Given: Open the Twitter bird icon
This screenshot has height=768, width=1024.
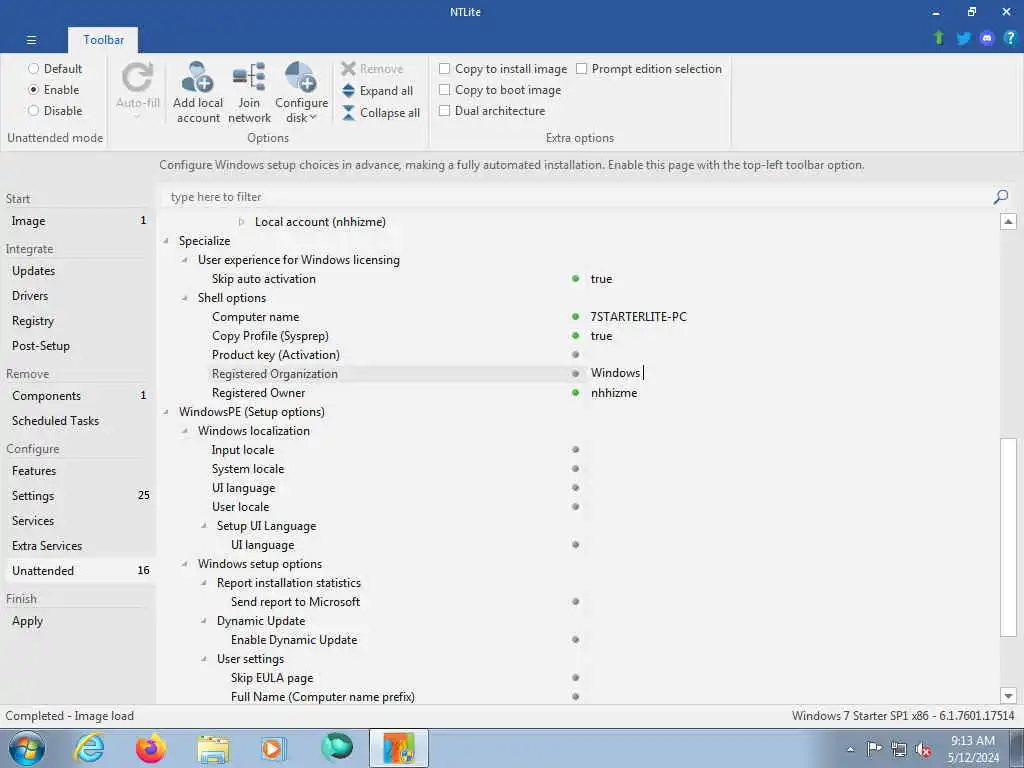Looking at the screenshot, I should 963,38.
